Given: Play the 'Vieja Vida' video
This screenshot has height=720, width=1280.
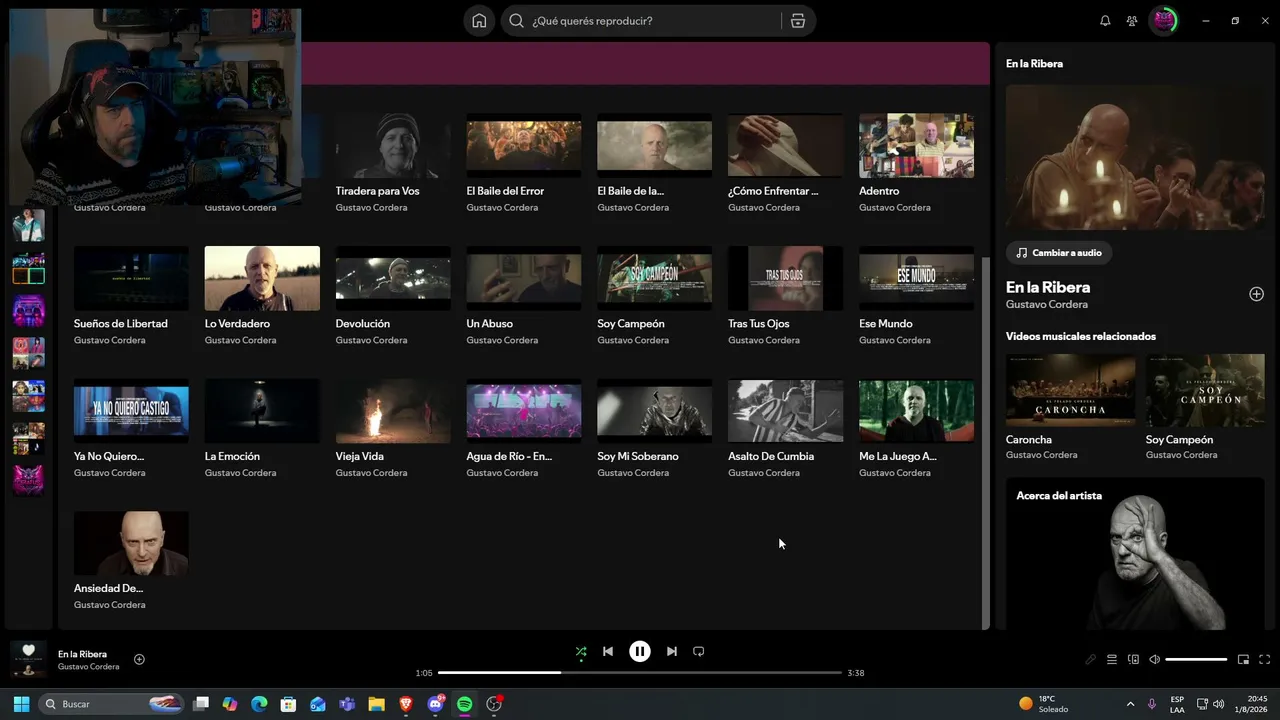Looking at the screenshot, I should (x=393, y=428).
